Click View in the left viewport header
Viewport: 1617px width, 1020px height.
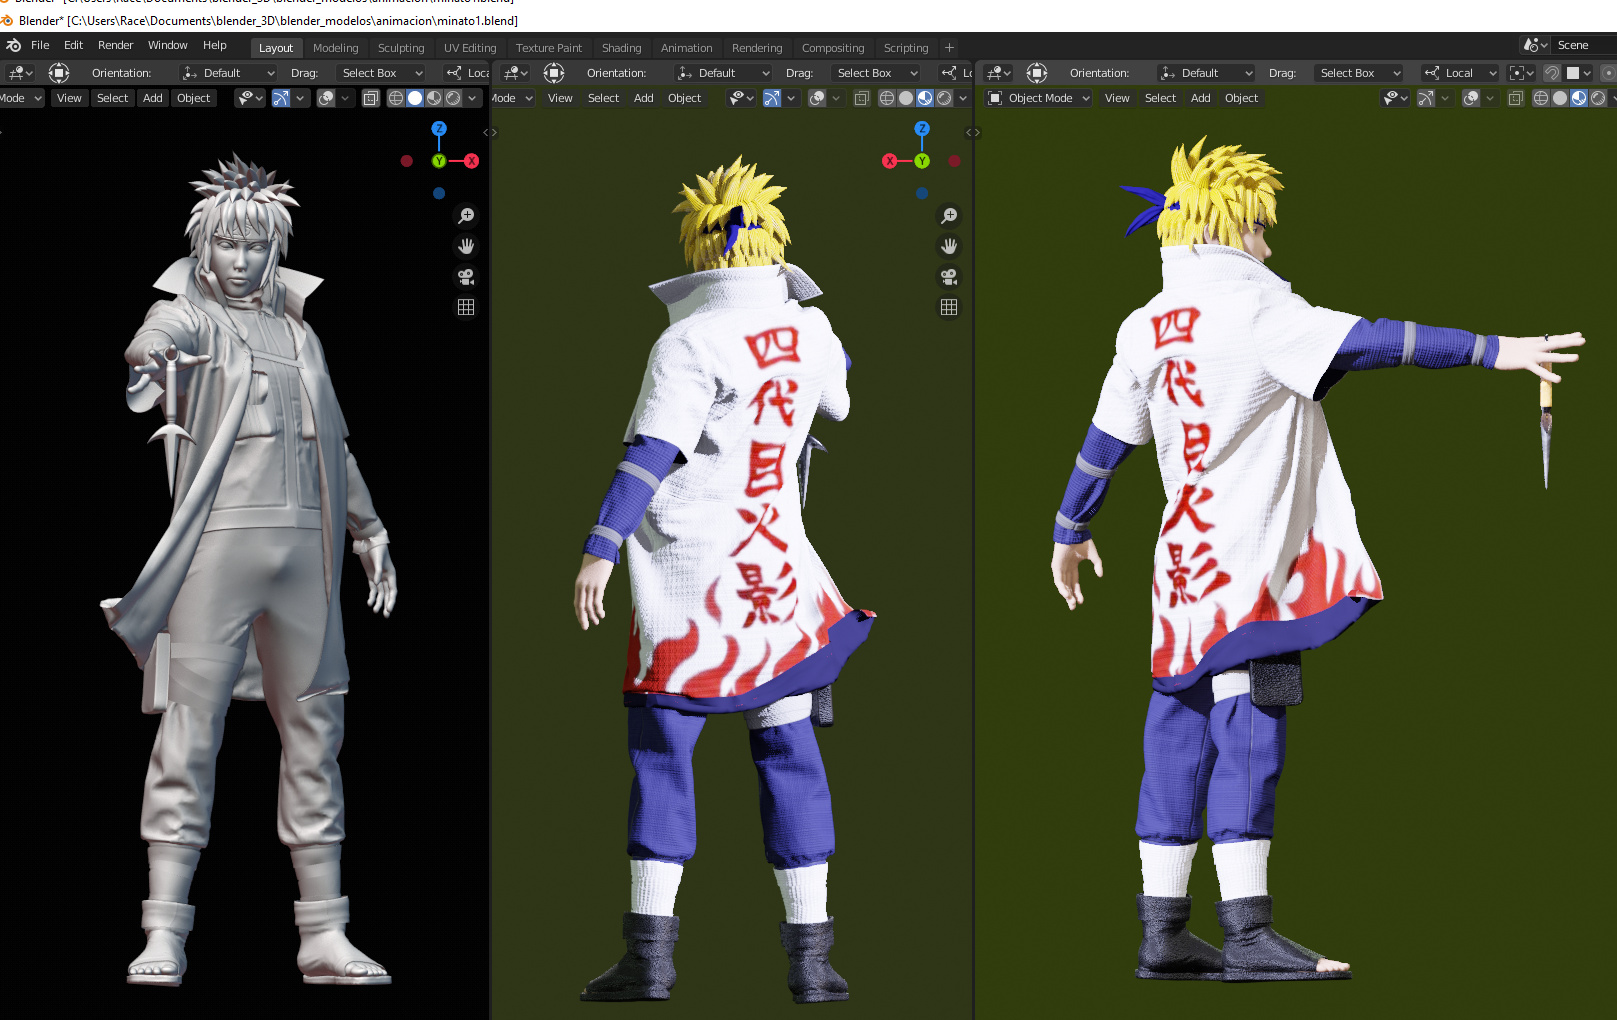click(x=69, y=98)
